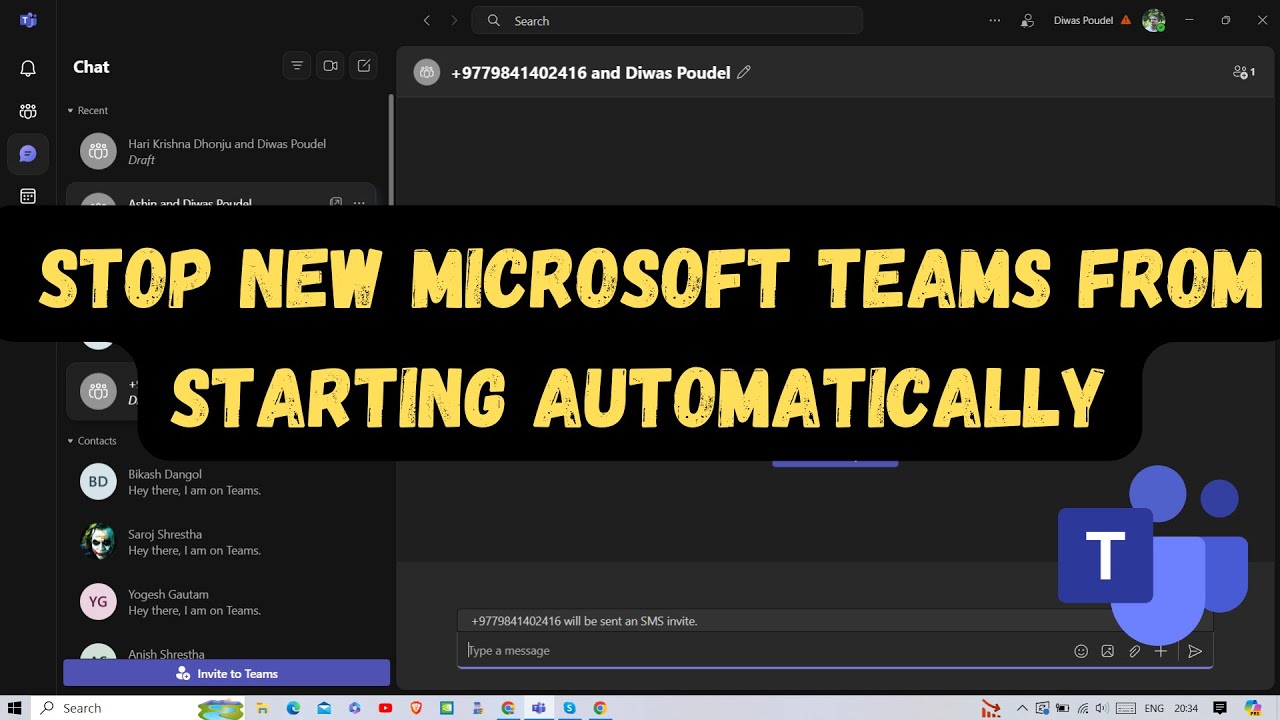View the chat participants count icon
The image size is (1280, 720).
1244,72
